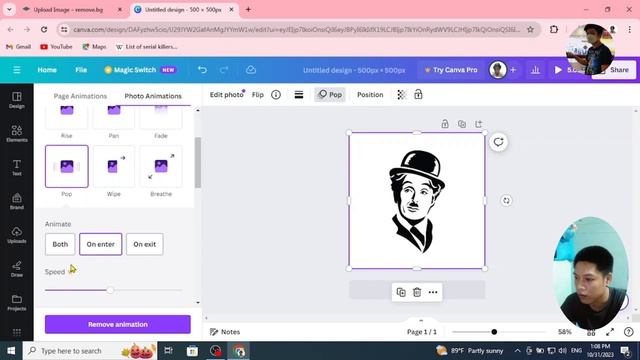Screen dimensions: 640x360
Task: Open the Design sidebar panel
Action: [17, 100]
